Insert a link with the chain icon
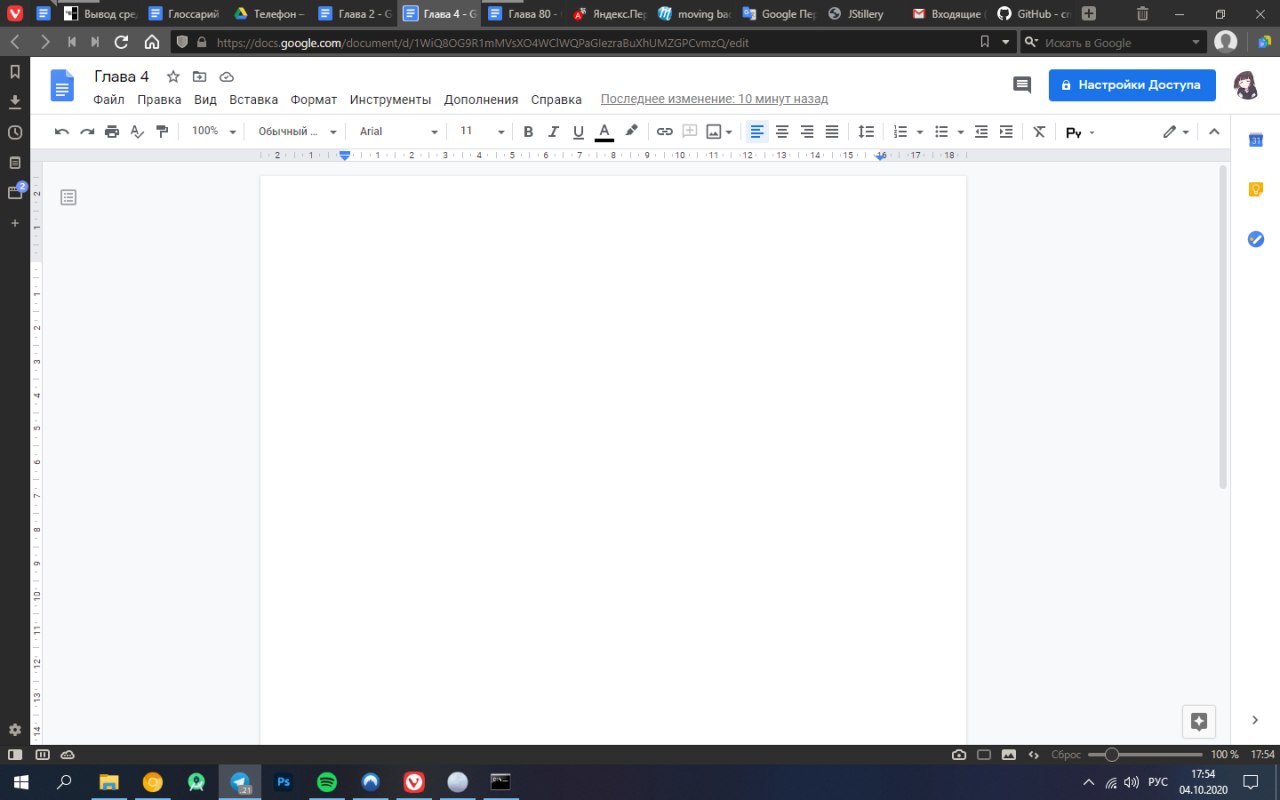 pos(664,131)
